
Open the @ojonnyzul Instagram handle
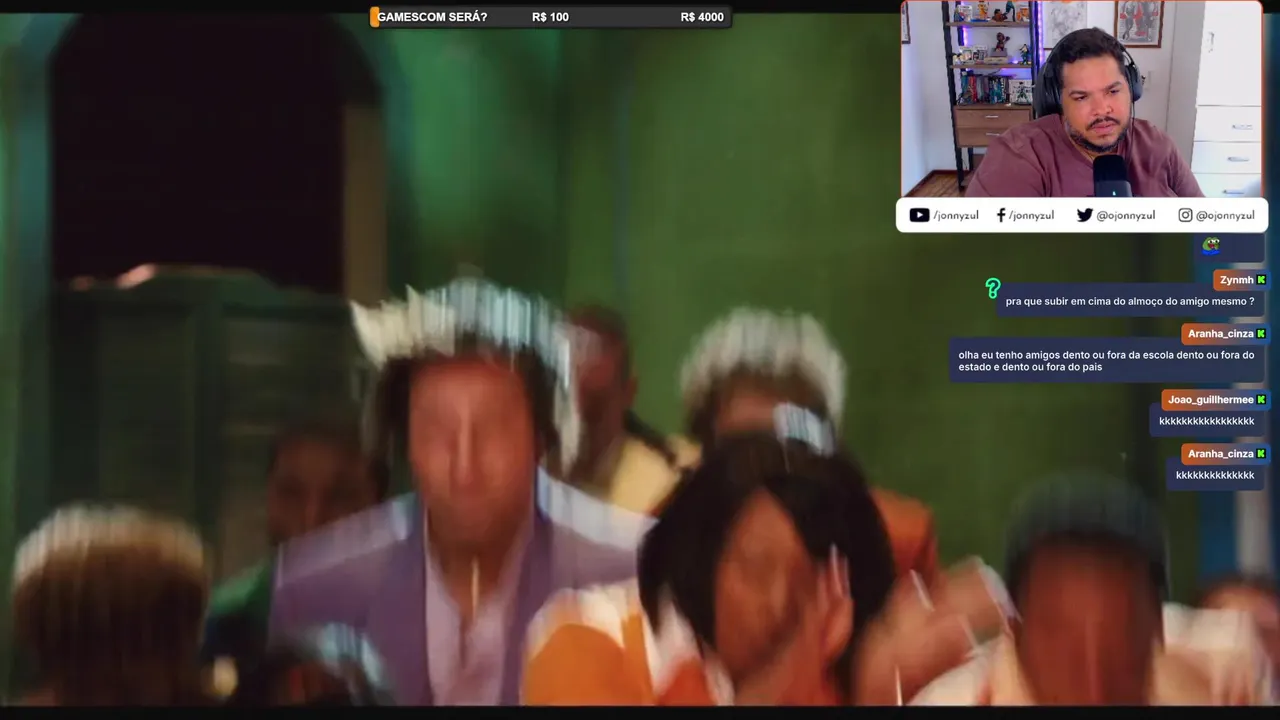[1225, 215]
